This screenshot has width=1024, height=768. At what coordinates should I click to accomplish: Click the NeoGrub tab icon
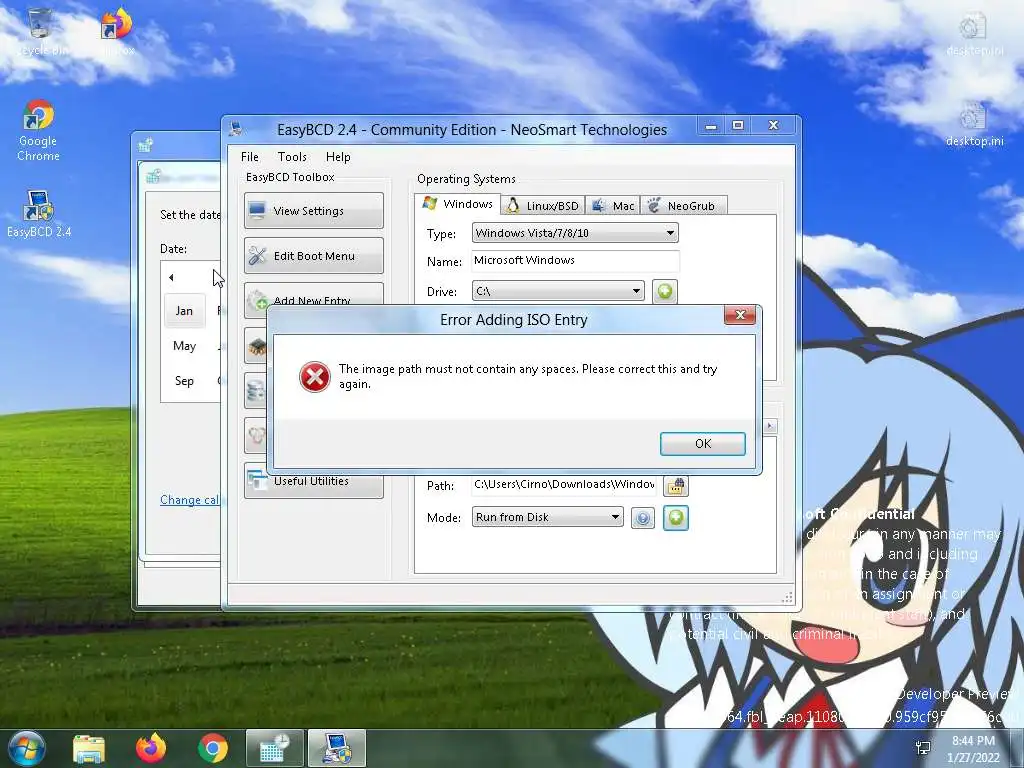click(x=654, y=206)
